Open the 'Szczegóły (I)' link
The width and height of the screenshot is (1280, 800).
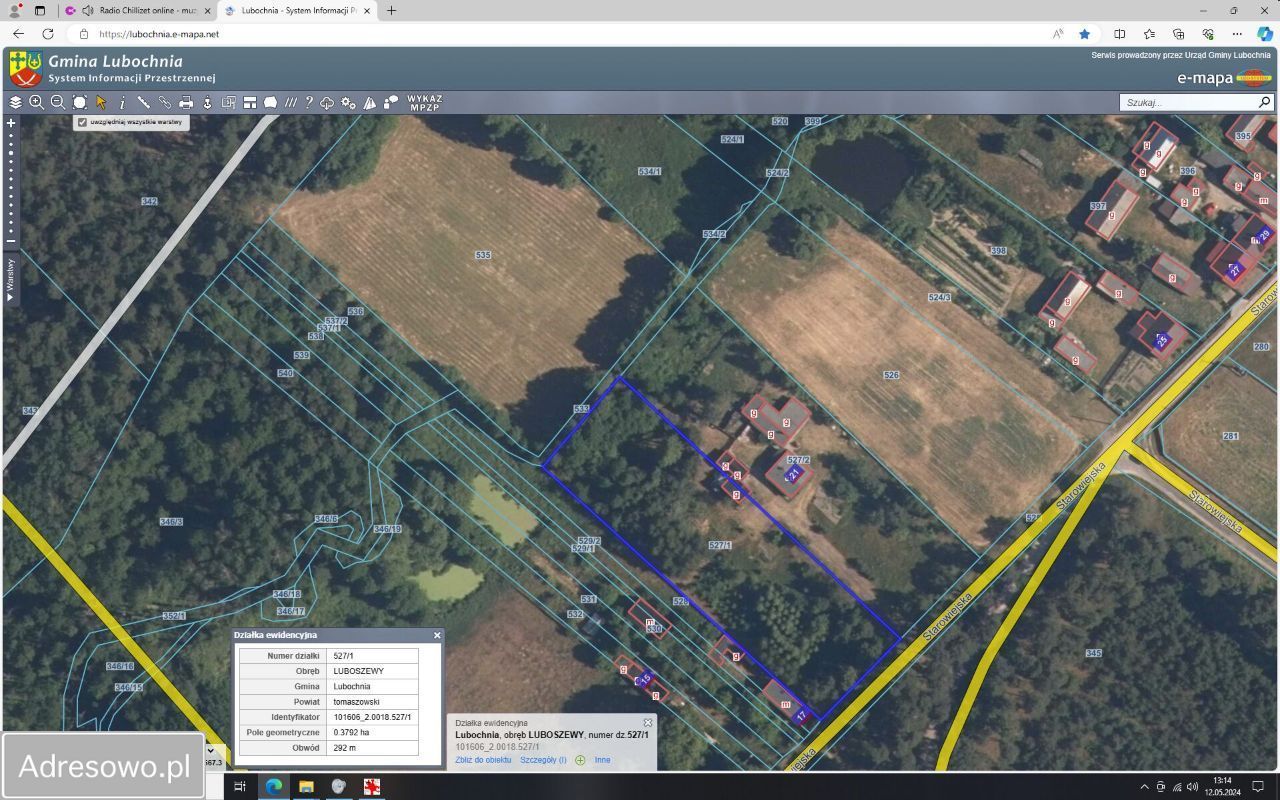tap(543, 760)
